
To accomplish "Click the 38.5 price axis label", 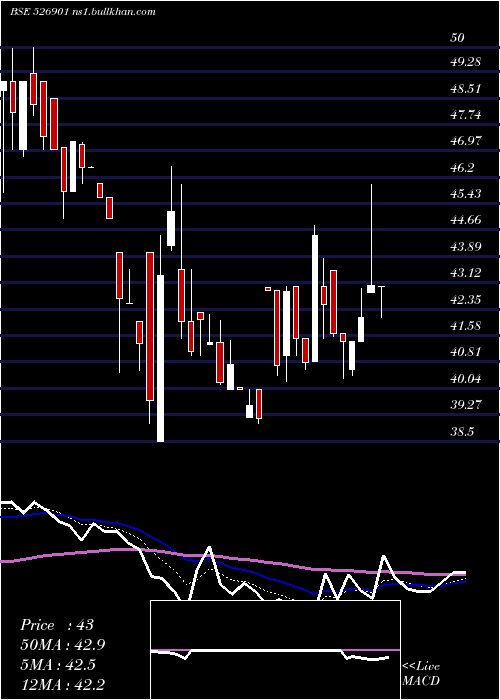I will [462, 432].
